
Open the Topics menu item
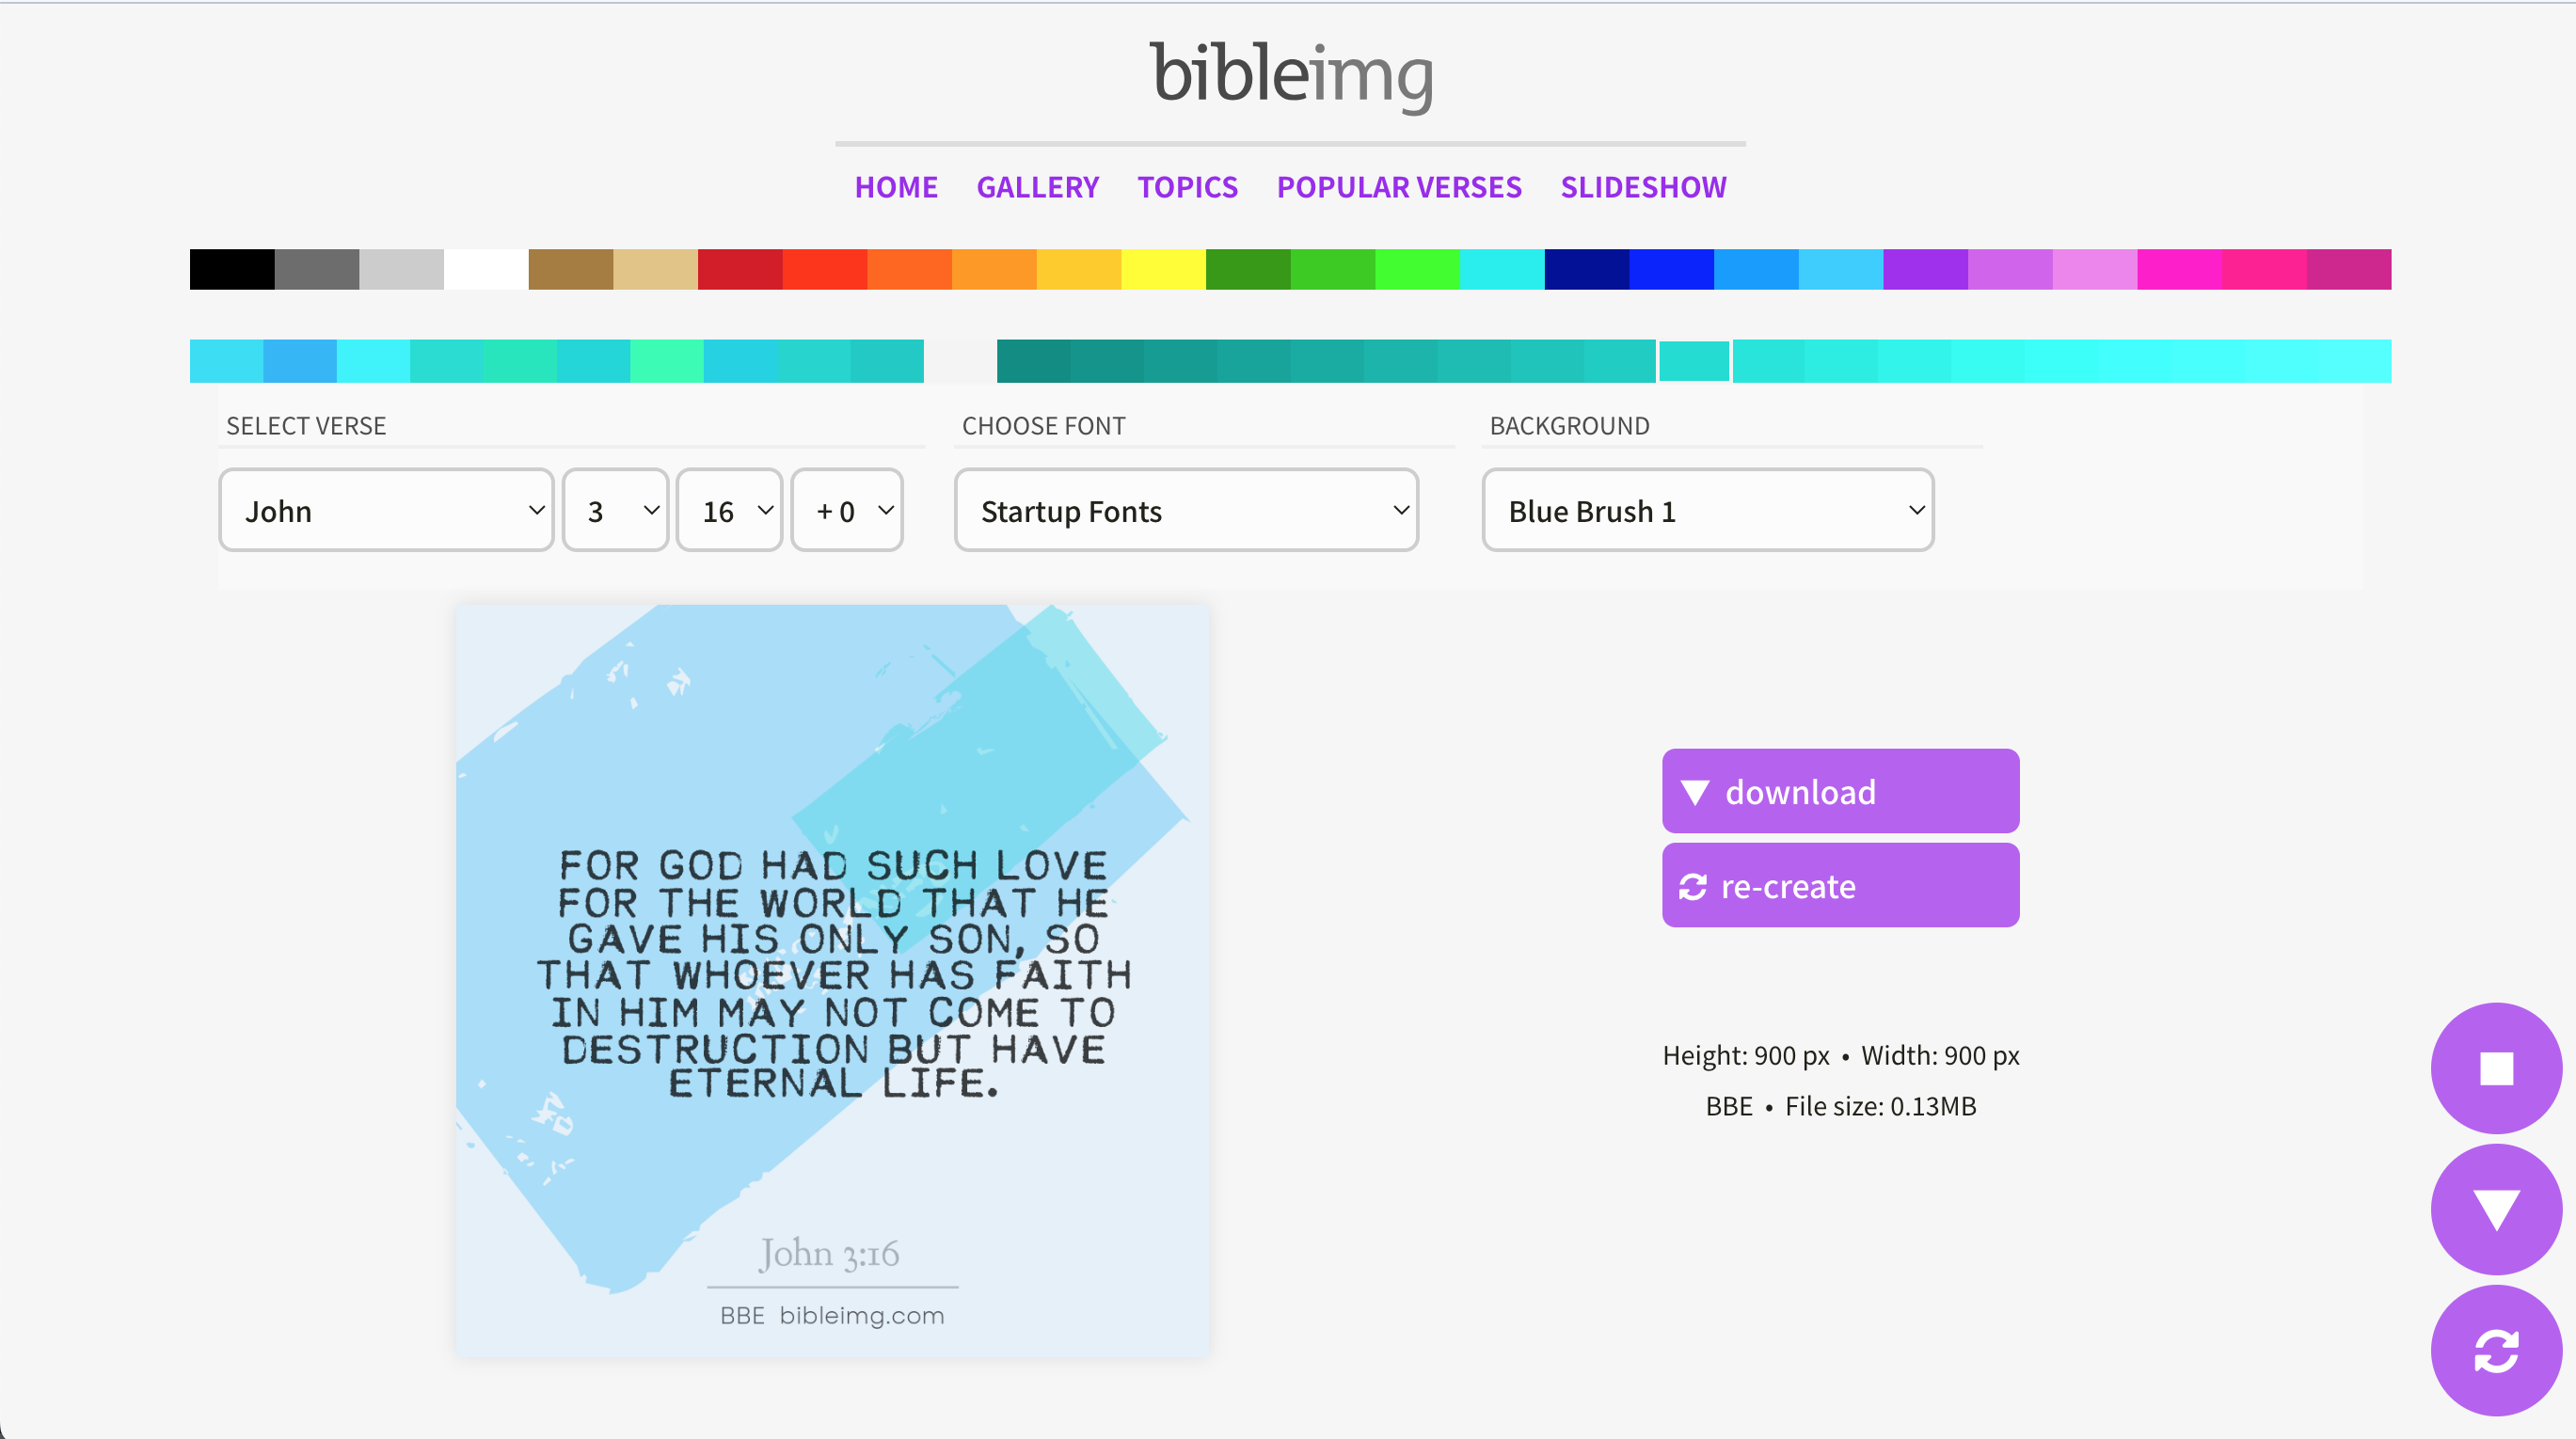pos(1187,187)
